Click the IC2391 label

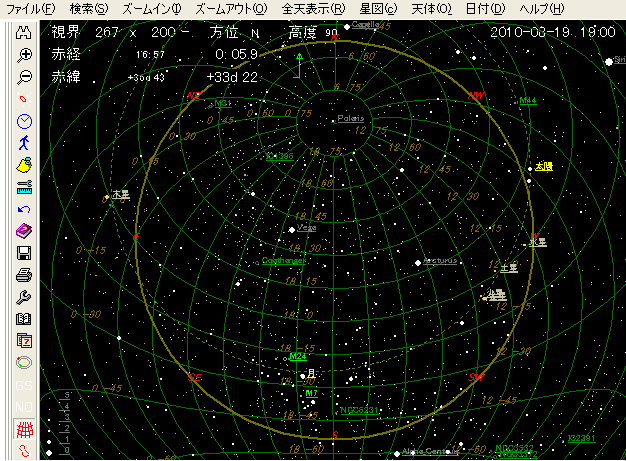click(x=581, y=438)
